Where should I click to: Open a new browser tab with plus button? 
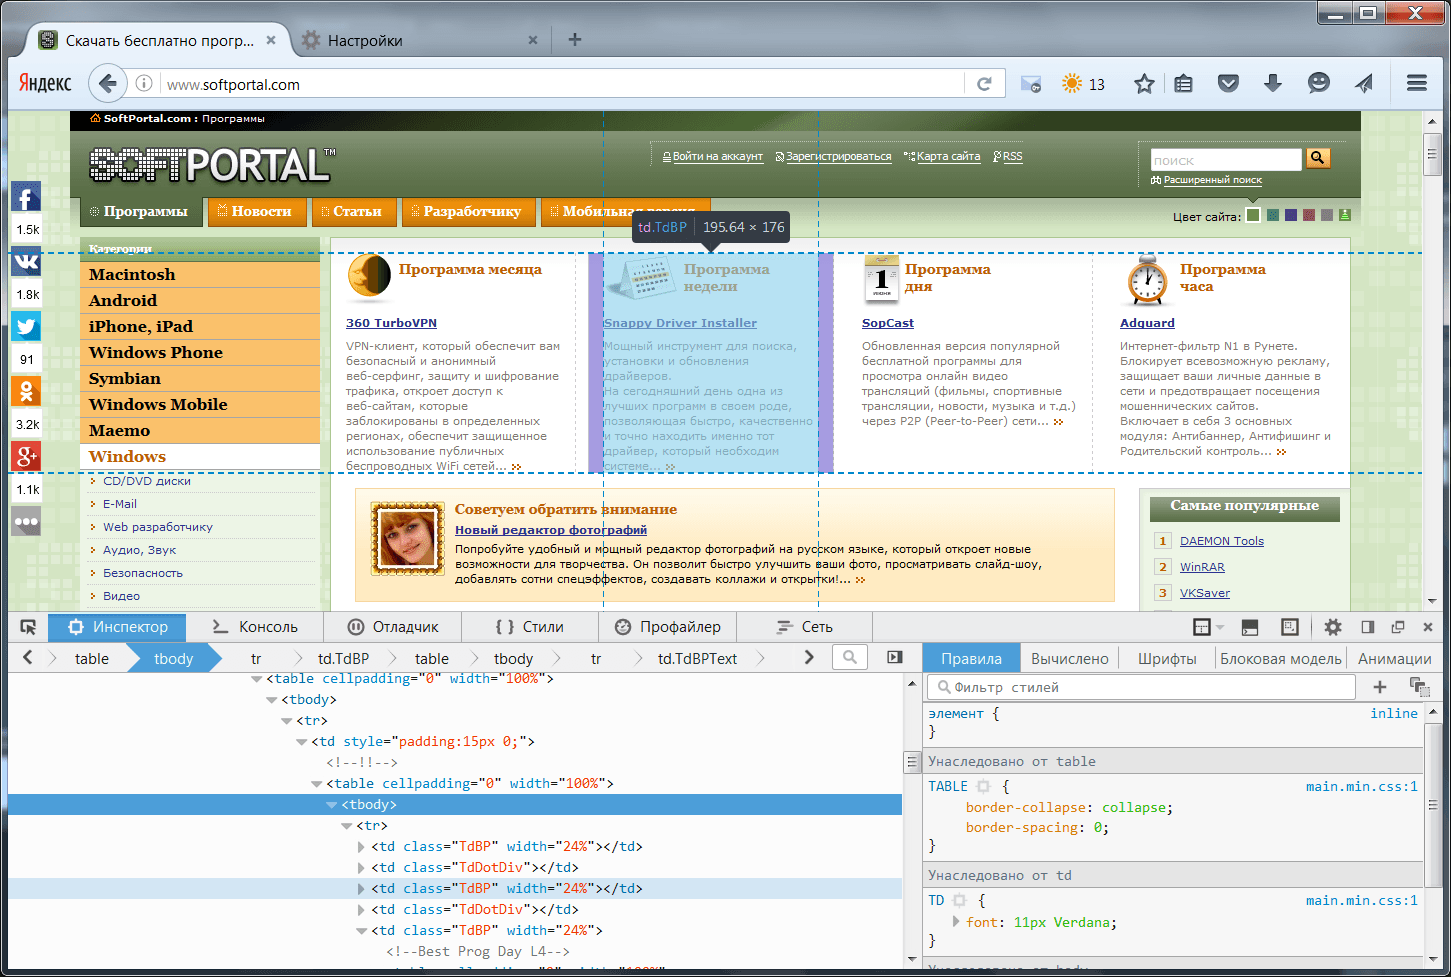click(575, 40)
